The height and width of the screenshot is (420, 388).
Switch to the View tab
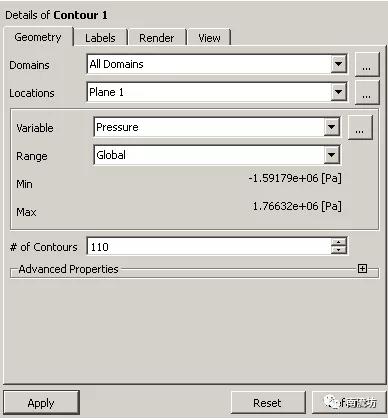(209, 38)
